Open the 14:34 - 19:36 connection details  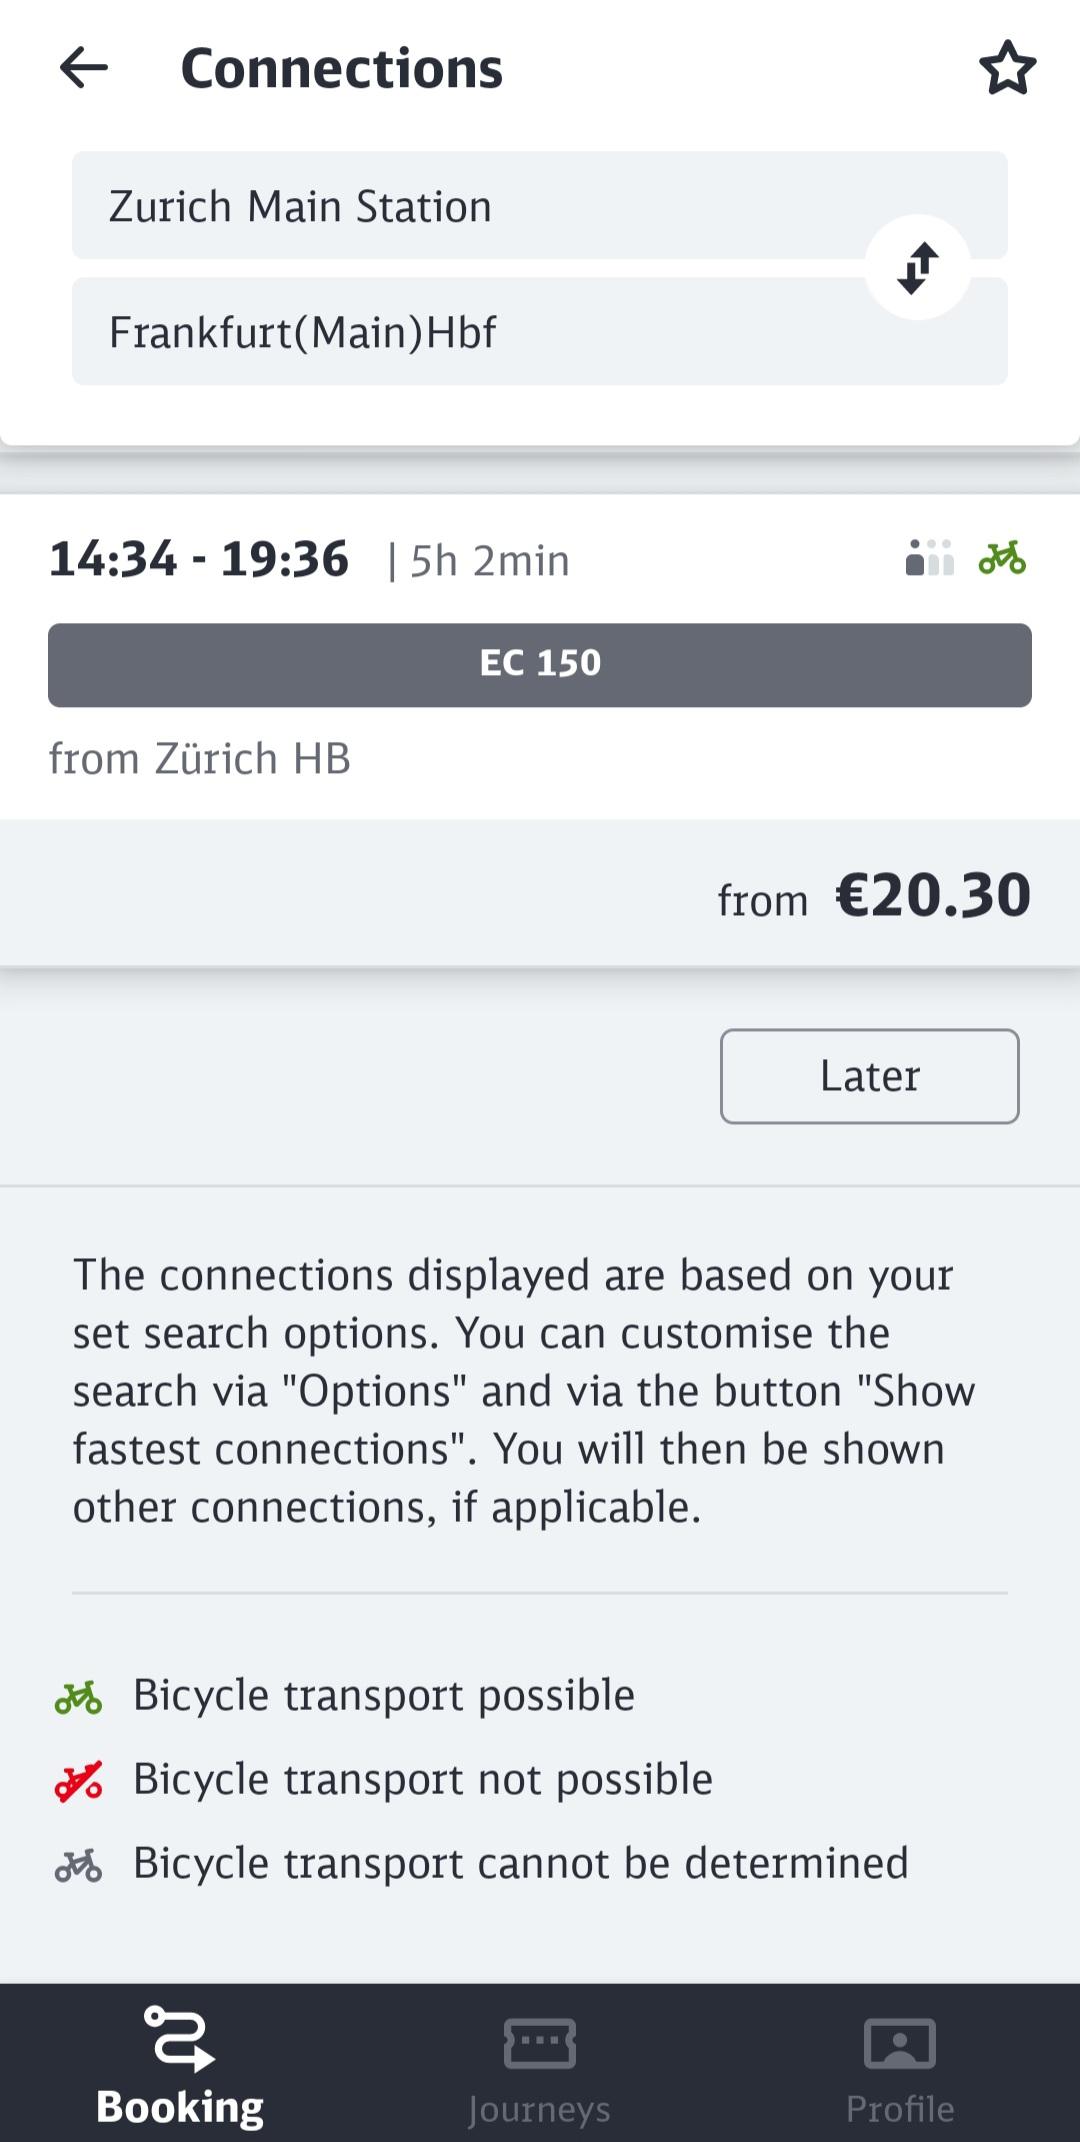(x=540, y=656)
